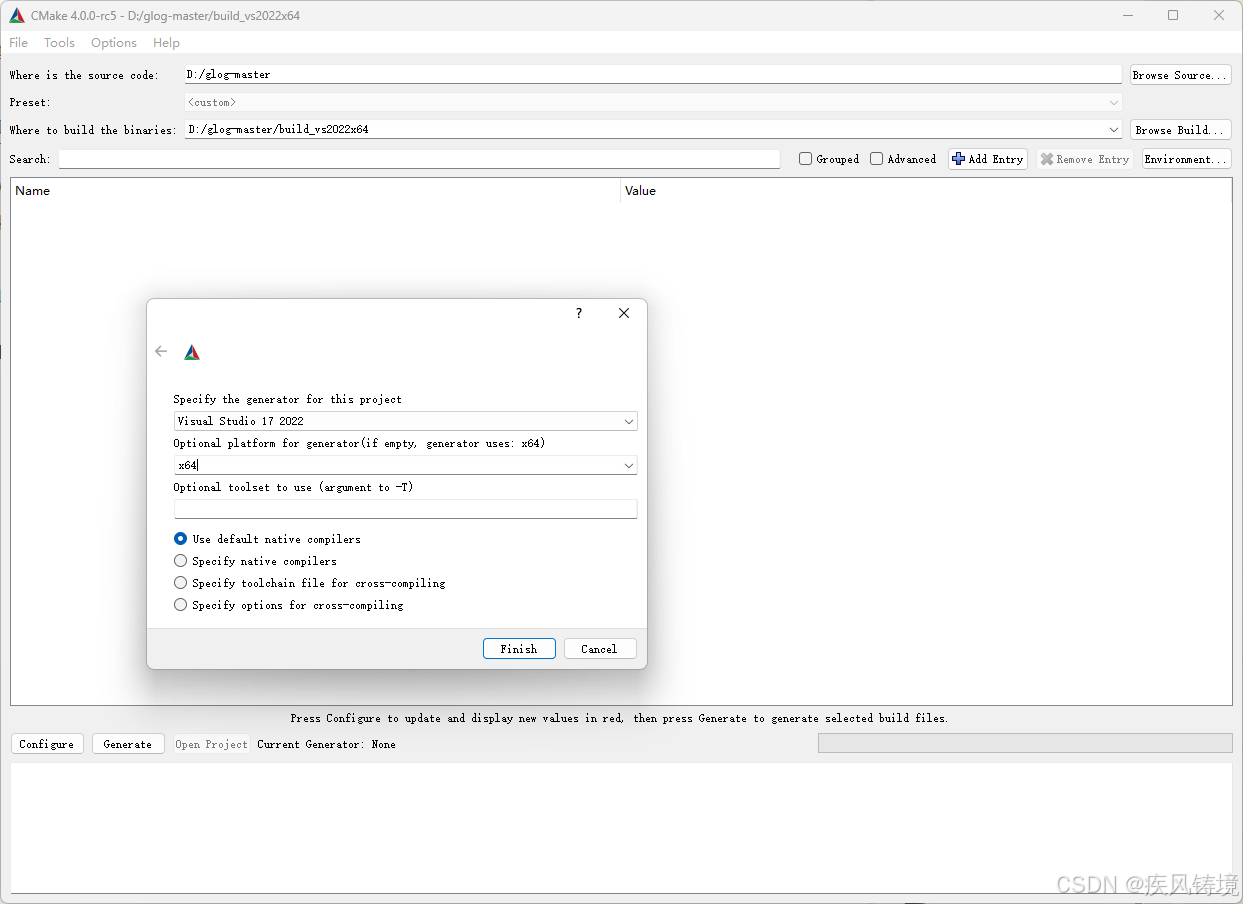Click the Cancel button in the dialog
This screenshot has height=904, width=1243.
point(599,649)
